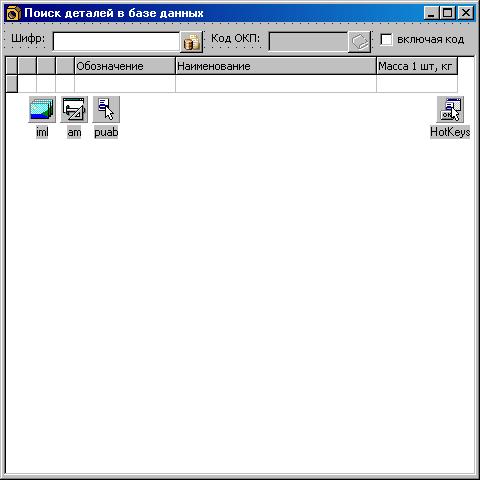The image size is (480, 480).
Task: Click the empty cell under Обозначение
Action: (125, 84)
